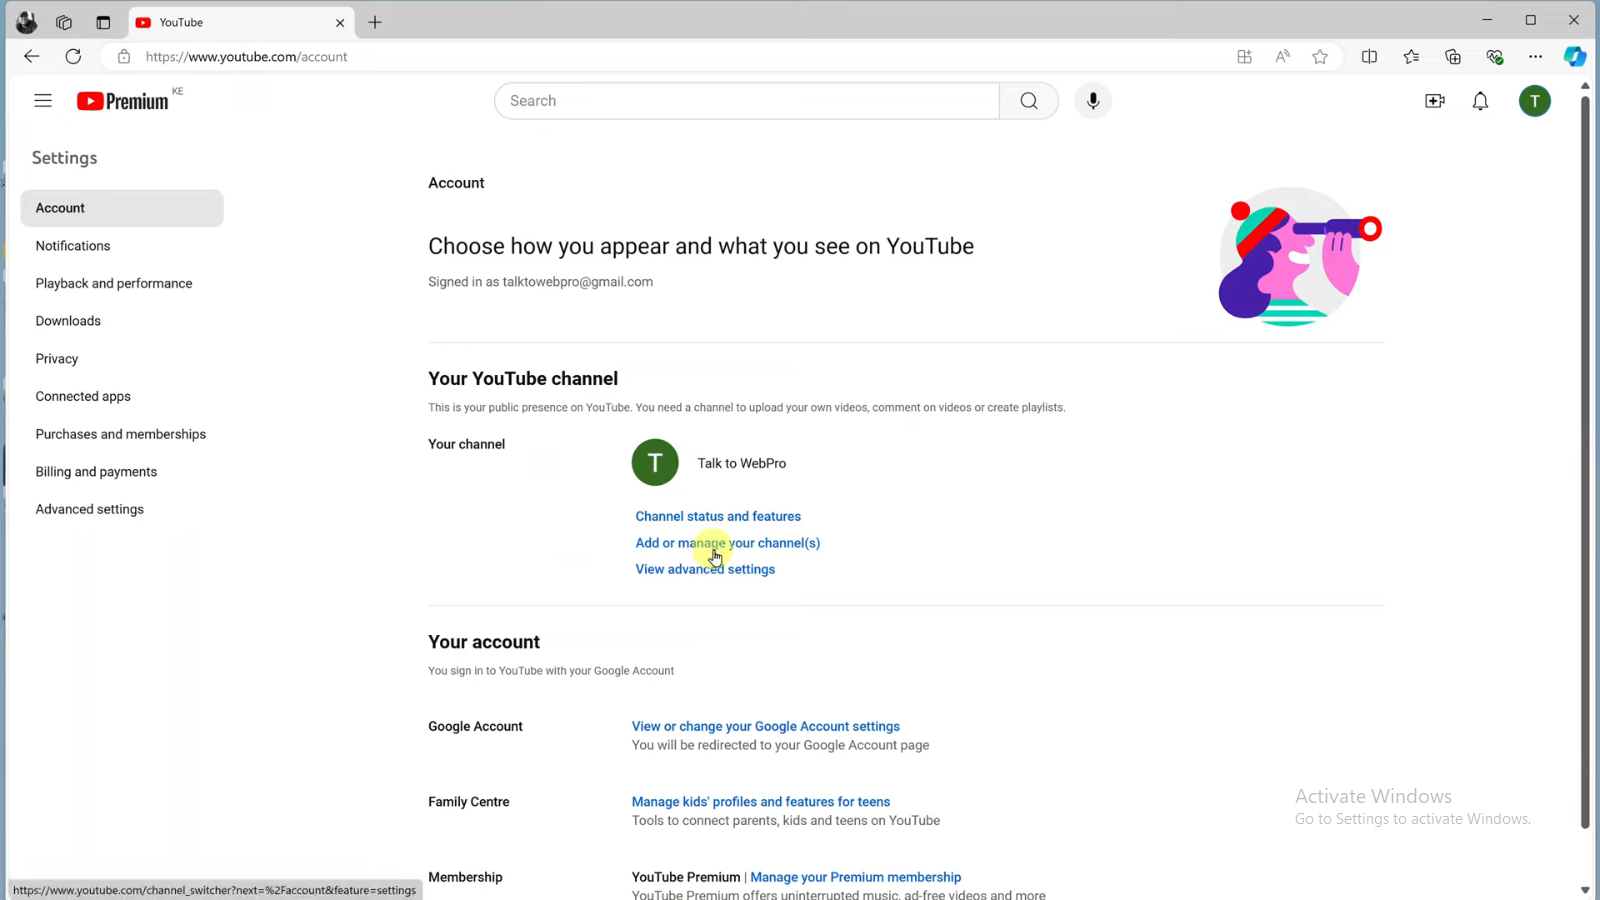Screen dimensions: 1600x900
Task: Open Collections icon in toolbar
Action: pos(1453,57)
